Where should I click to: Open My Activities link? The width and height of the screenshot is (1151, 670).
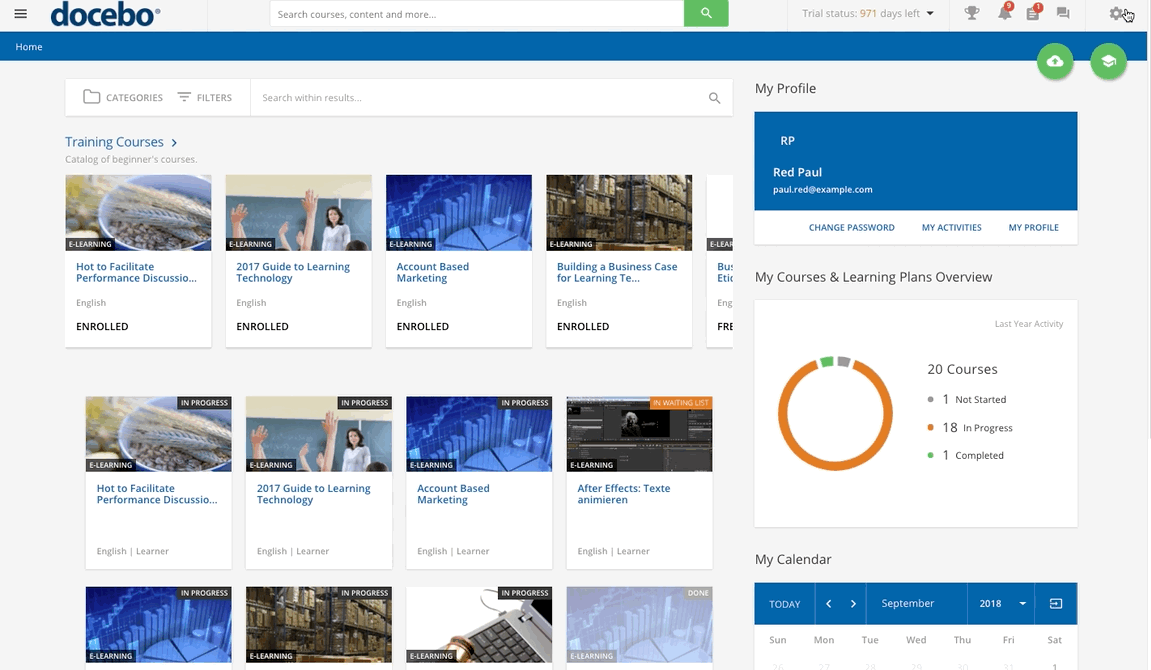click(x=951, y=228)
